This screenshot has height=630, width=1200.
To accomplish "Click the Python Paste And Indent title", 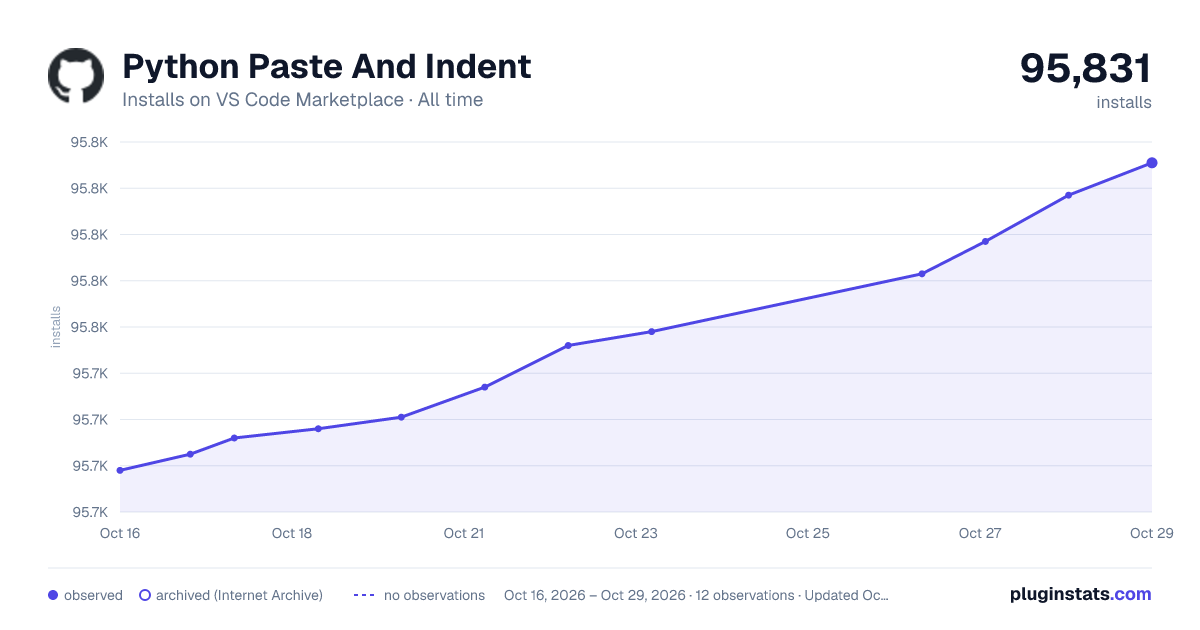I will tap(327, 67).
